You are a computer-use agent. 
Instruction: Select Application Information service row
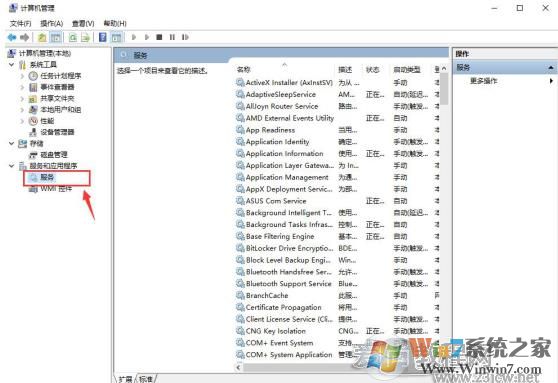[x=338, y=153]
